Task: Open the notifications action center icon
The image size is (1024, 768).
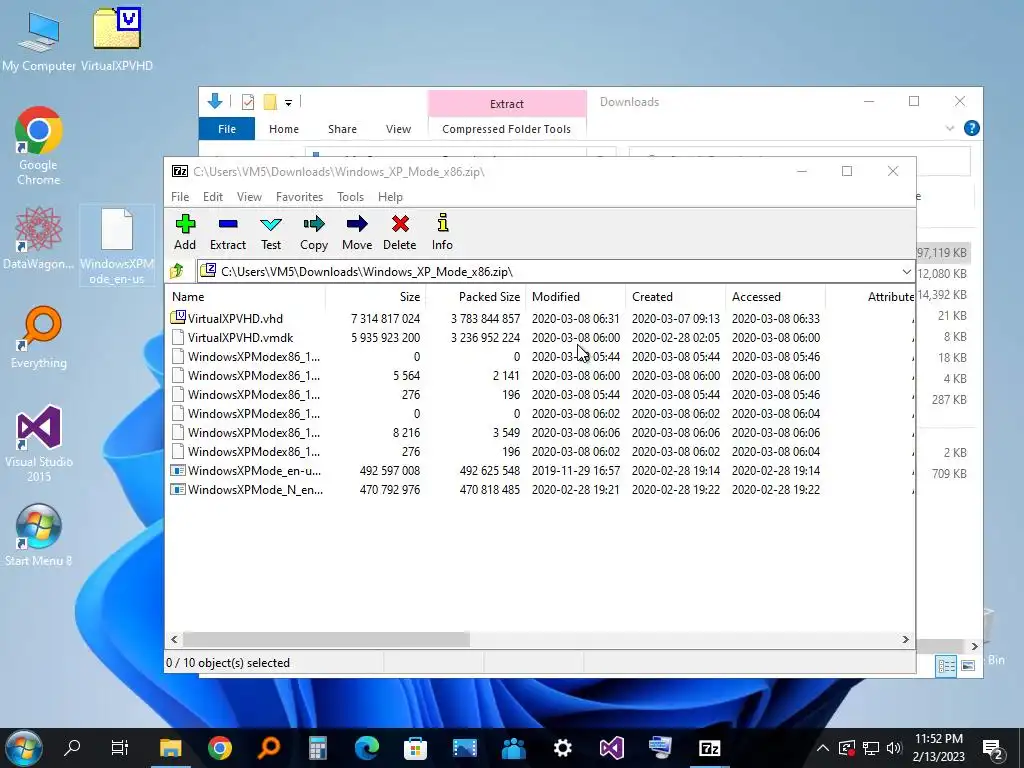Action: [x=993, y=748]
